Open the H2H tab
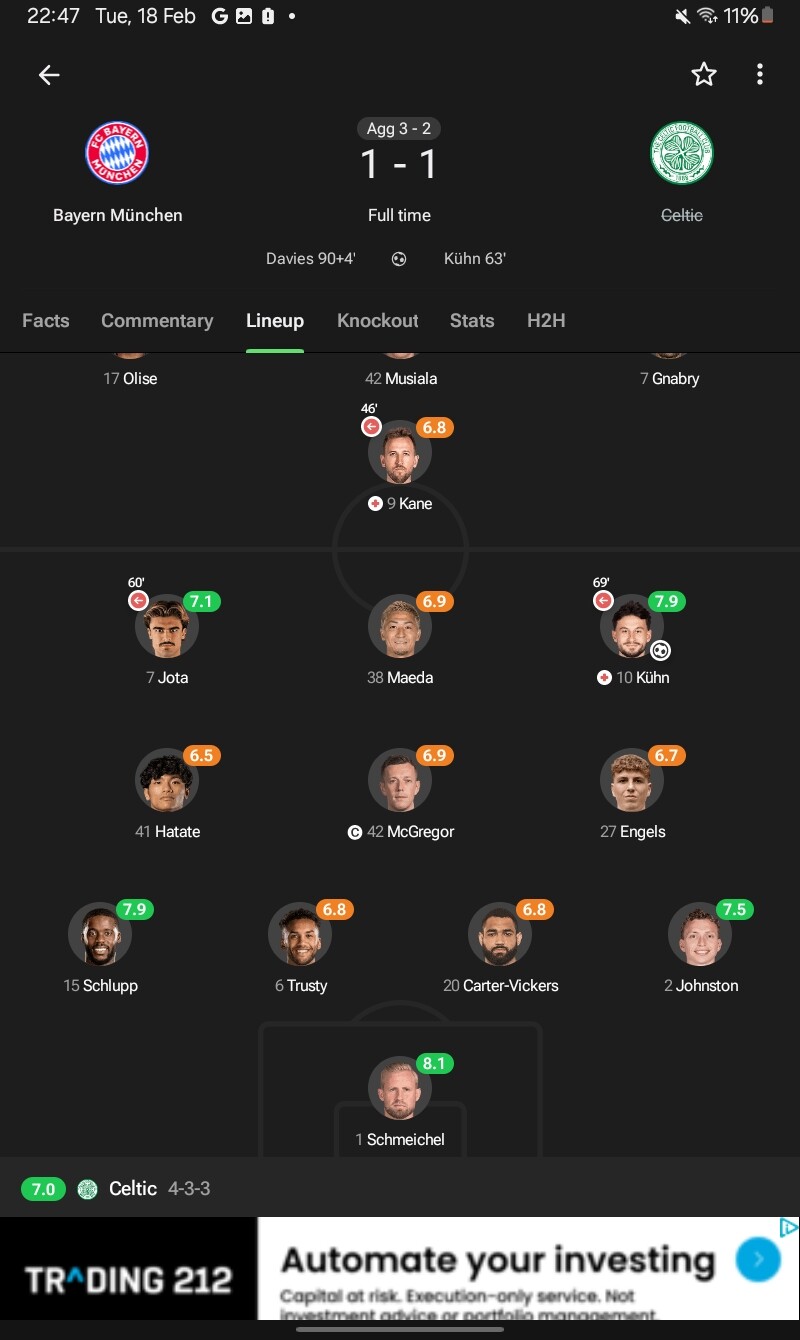The image size is (800, 1340). 546,321
